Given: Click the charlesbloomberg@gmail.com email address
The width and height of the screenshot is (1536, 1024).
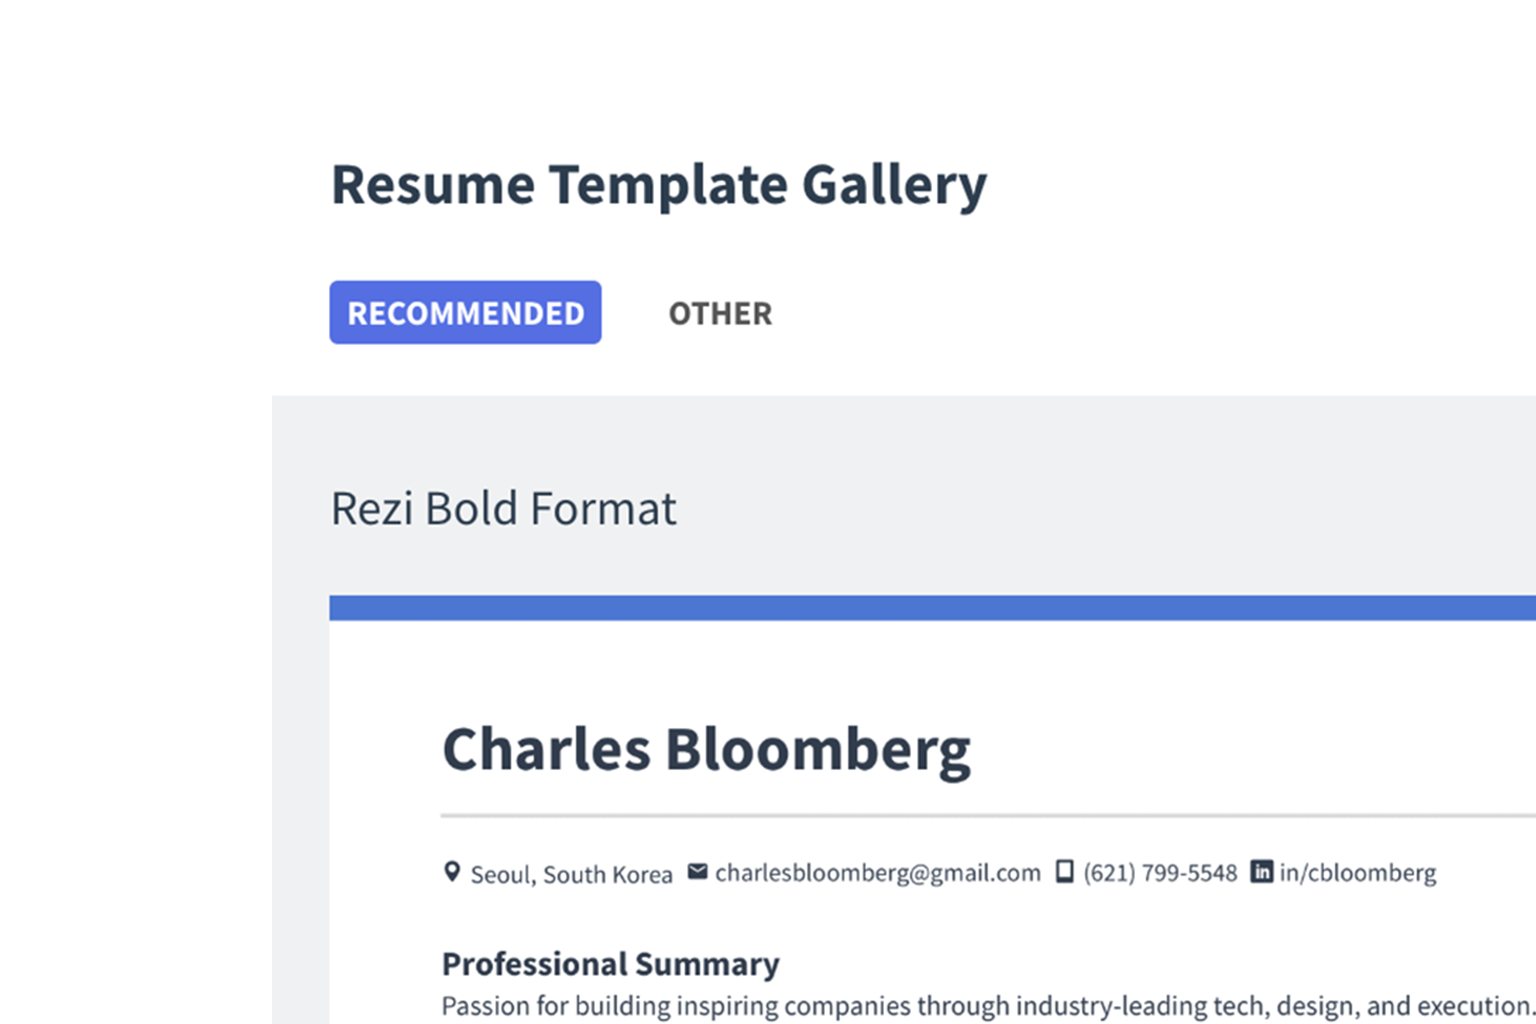Looking at the screenshot, I should pyautogui.click(x=877, y=873).
